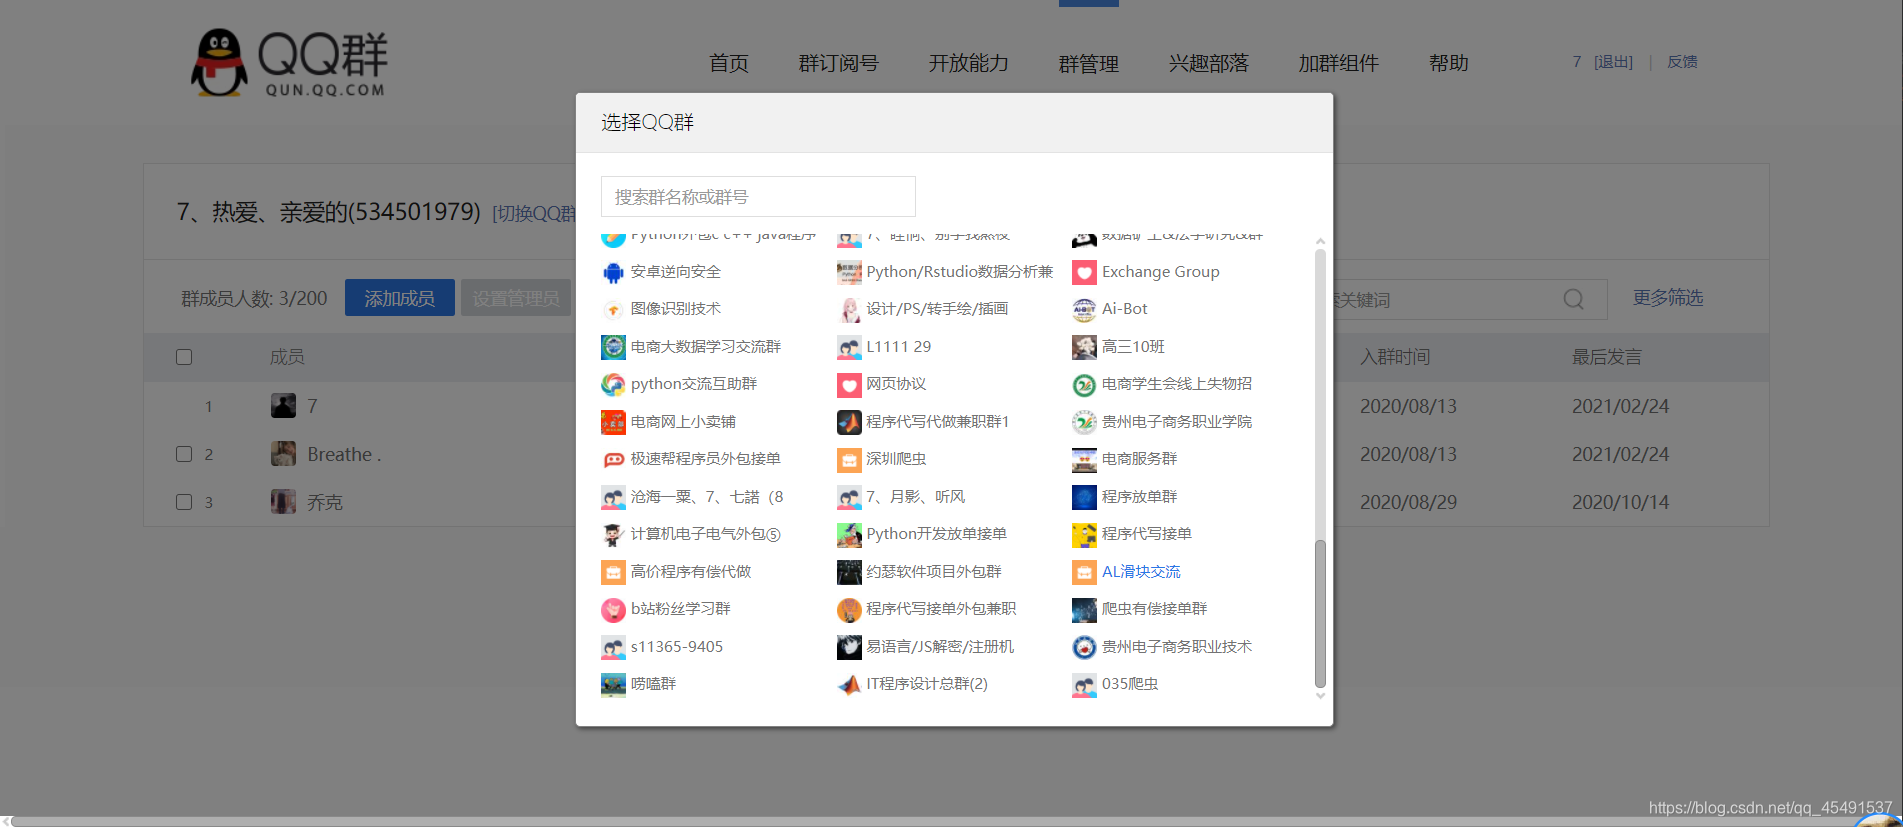Click the IT程序设计总群(2) group avatar

click(x=849, y=685)
